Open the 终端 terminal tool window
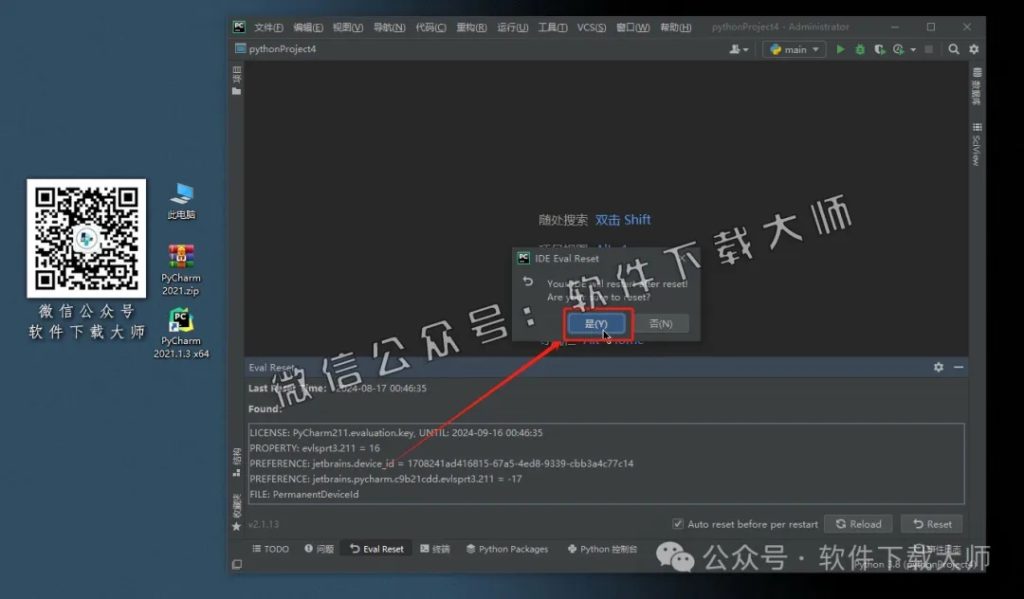The image size is (1024, 599). tap(437, 548)
